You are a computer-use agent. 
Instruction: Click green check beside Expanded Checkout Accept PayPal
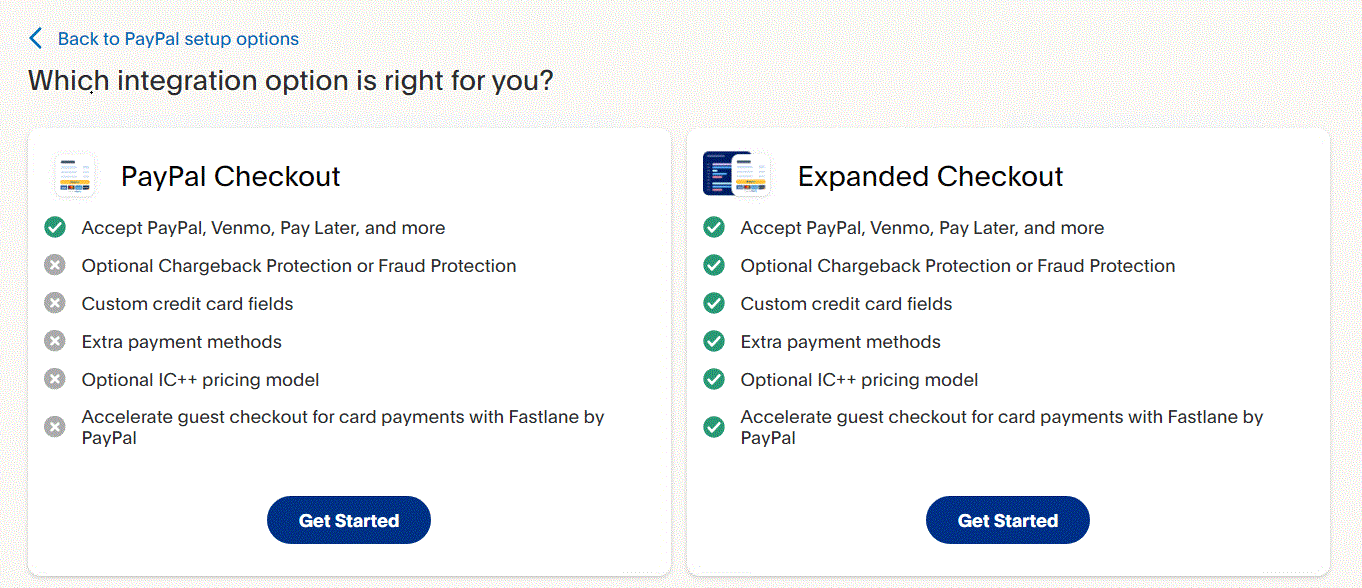tap(714, 228)
